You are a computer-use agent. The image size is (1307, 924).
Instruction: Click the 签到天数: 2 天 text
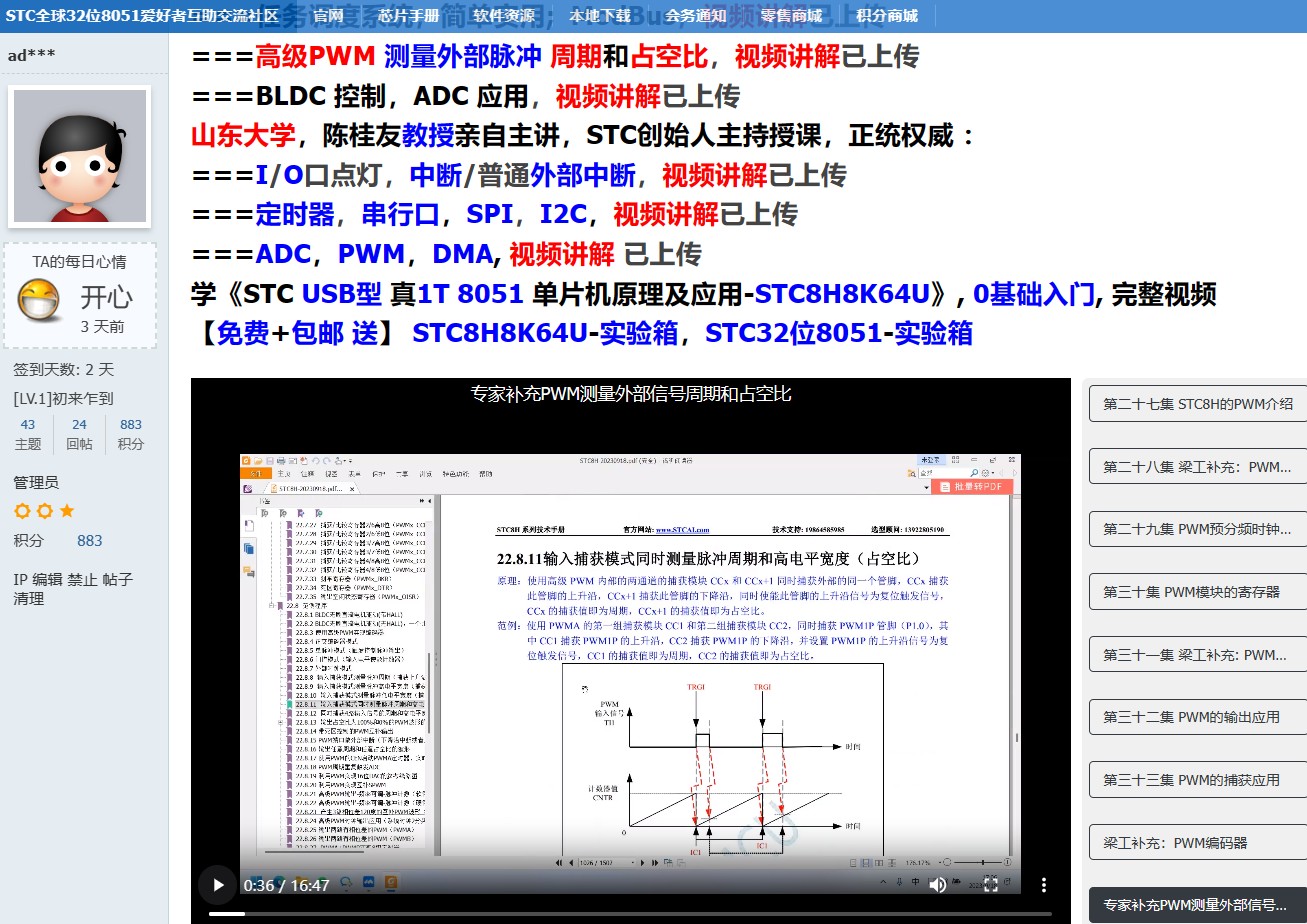pyautogui.click(x=64, y=369)
